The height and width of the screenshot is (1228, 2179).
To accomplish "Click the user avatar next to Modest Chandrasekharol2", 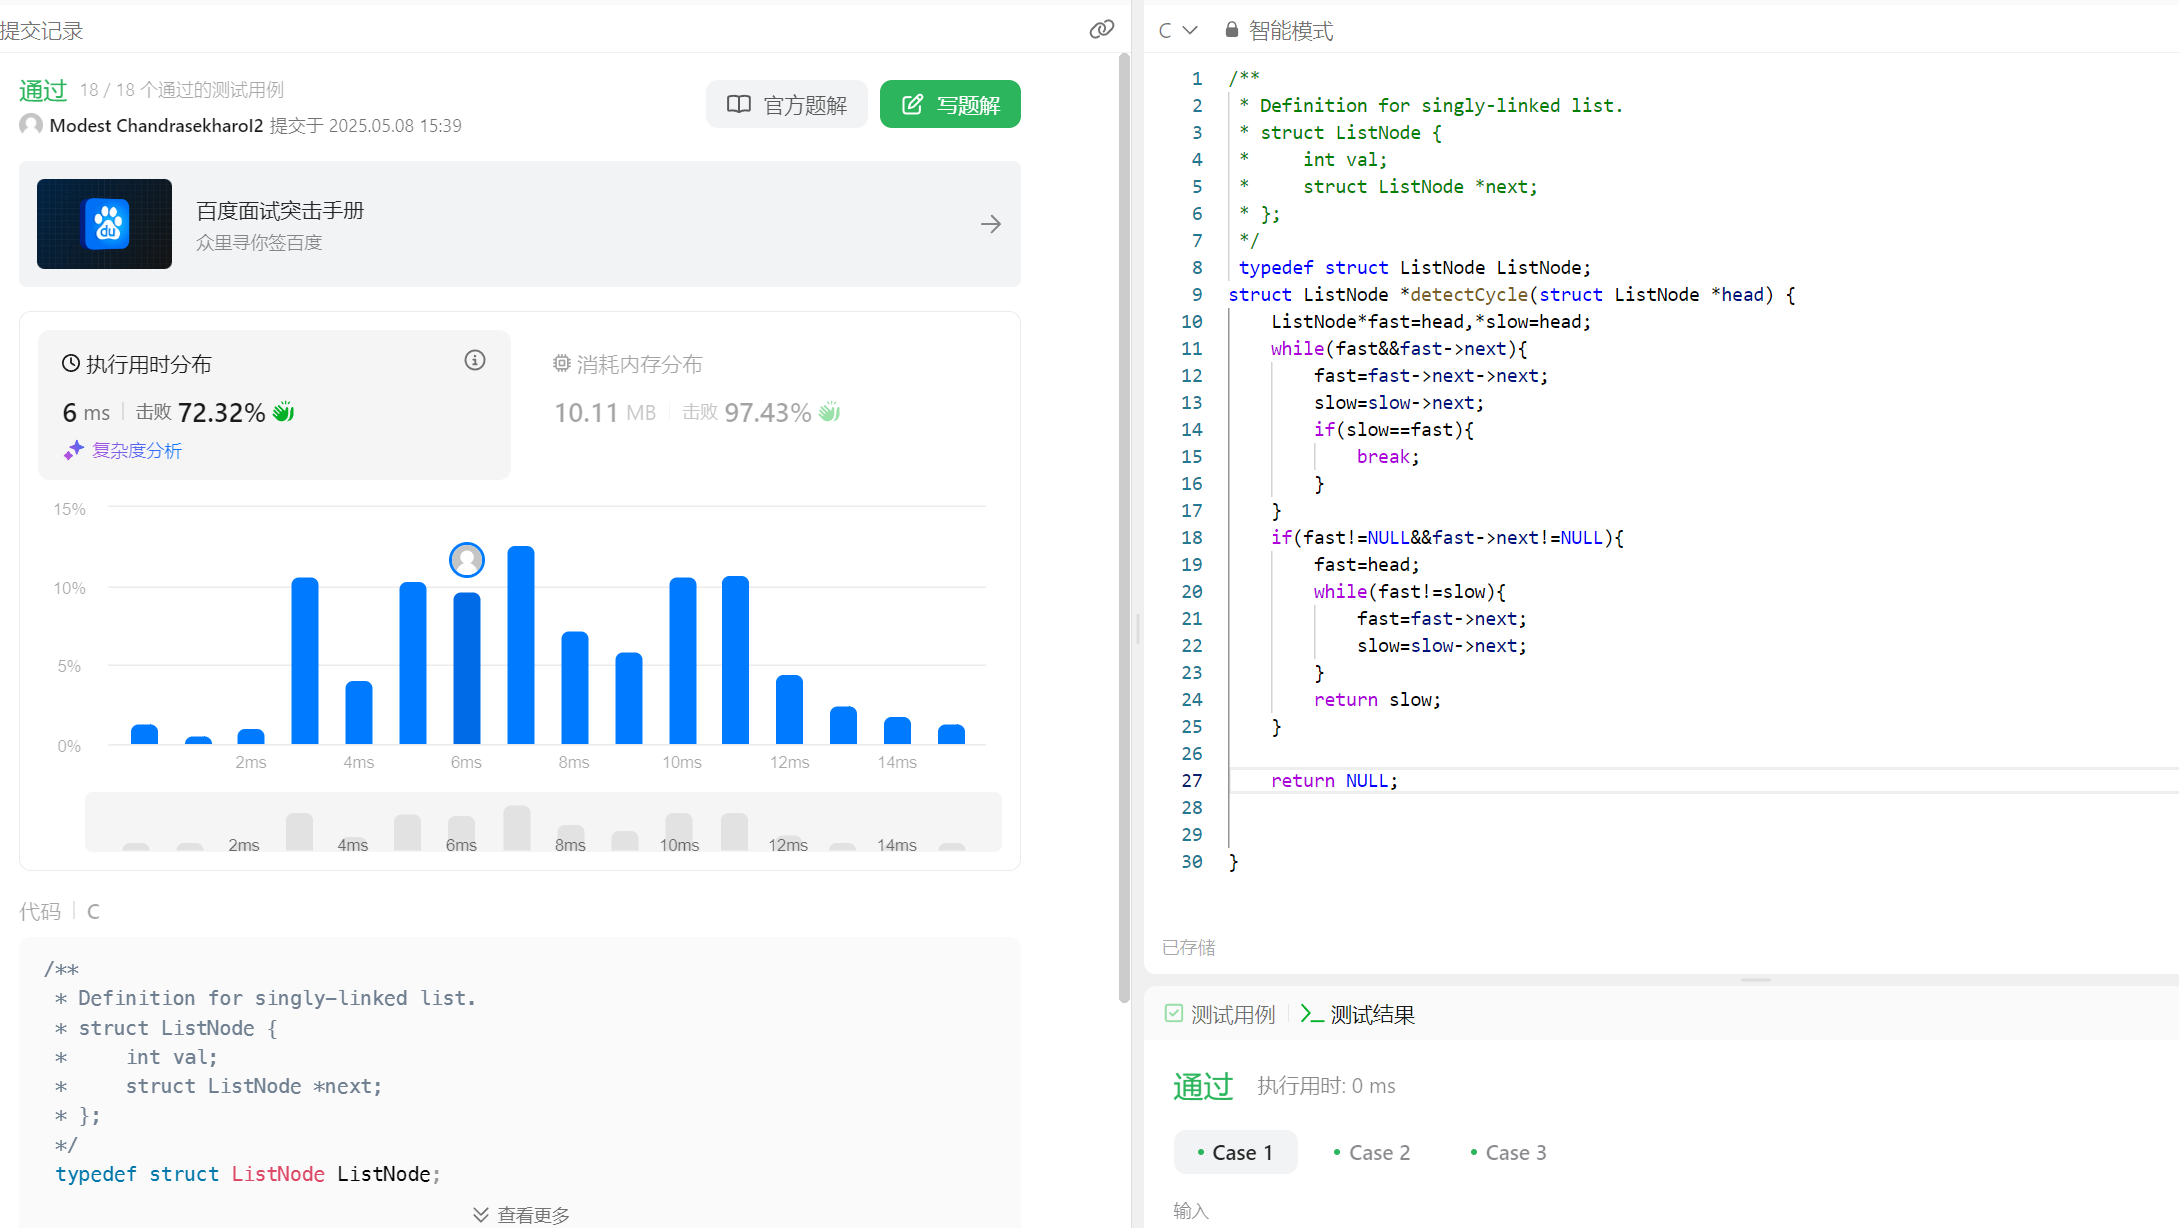I will pos(31,125).
